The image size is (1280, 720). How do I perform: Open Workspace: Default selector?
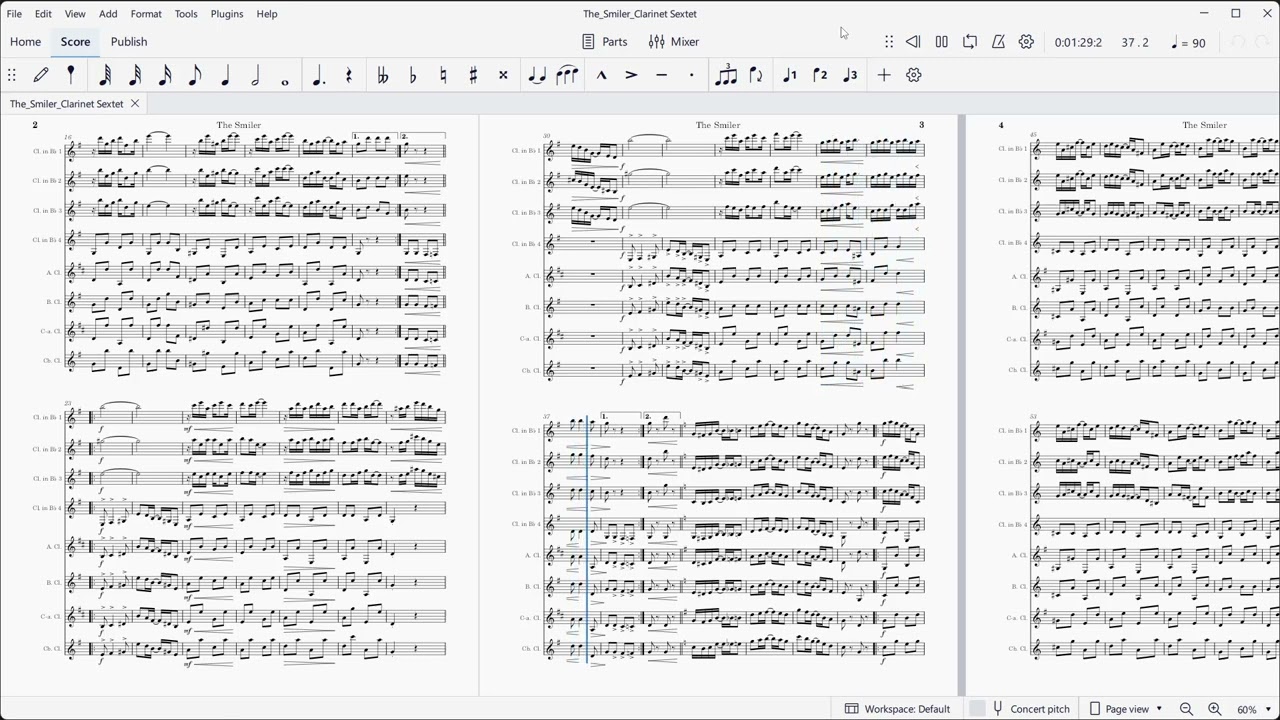click(897, 709)
